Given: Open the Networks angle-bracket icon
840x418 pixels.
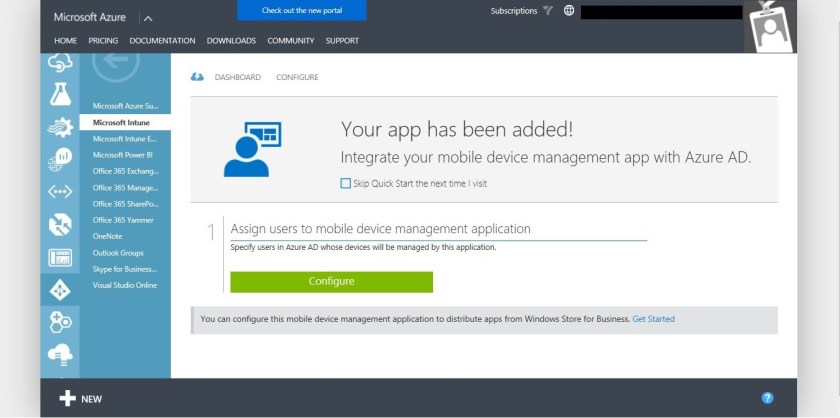Looking at the screenshot, I should coord(60,192).
